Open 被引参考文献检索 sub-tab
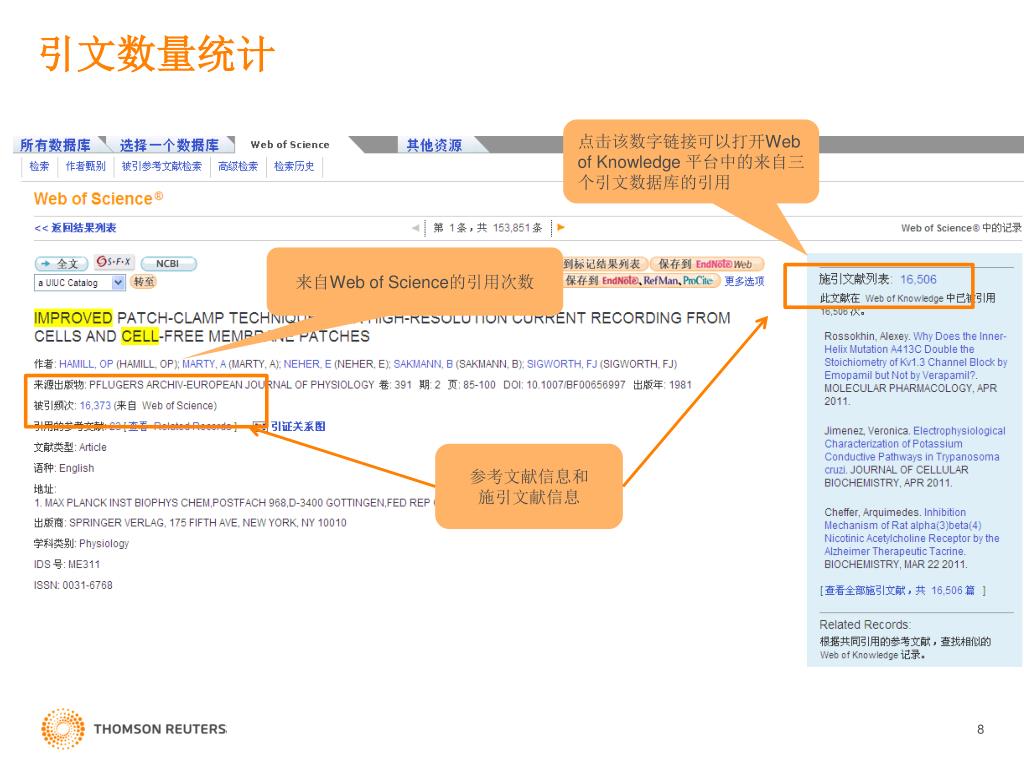Image resolution: width=1024 pixels, height=768 pixels. [162, 167]
